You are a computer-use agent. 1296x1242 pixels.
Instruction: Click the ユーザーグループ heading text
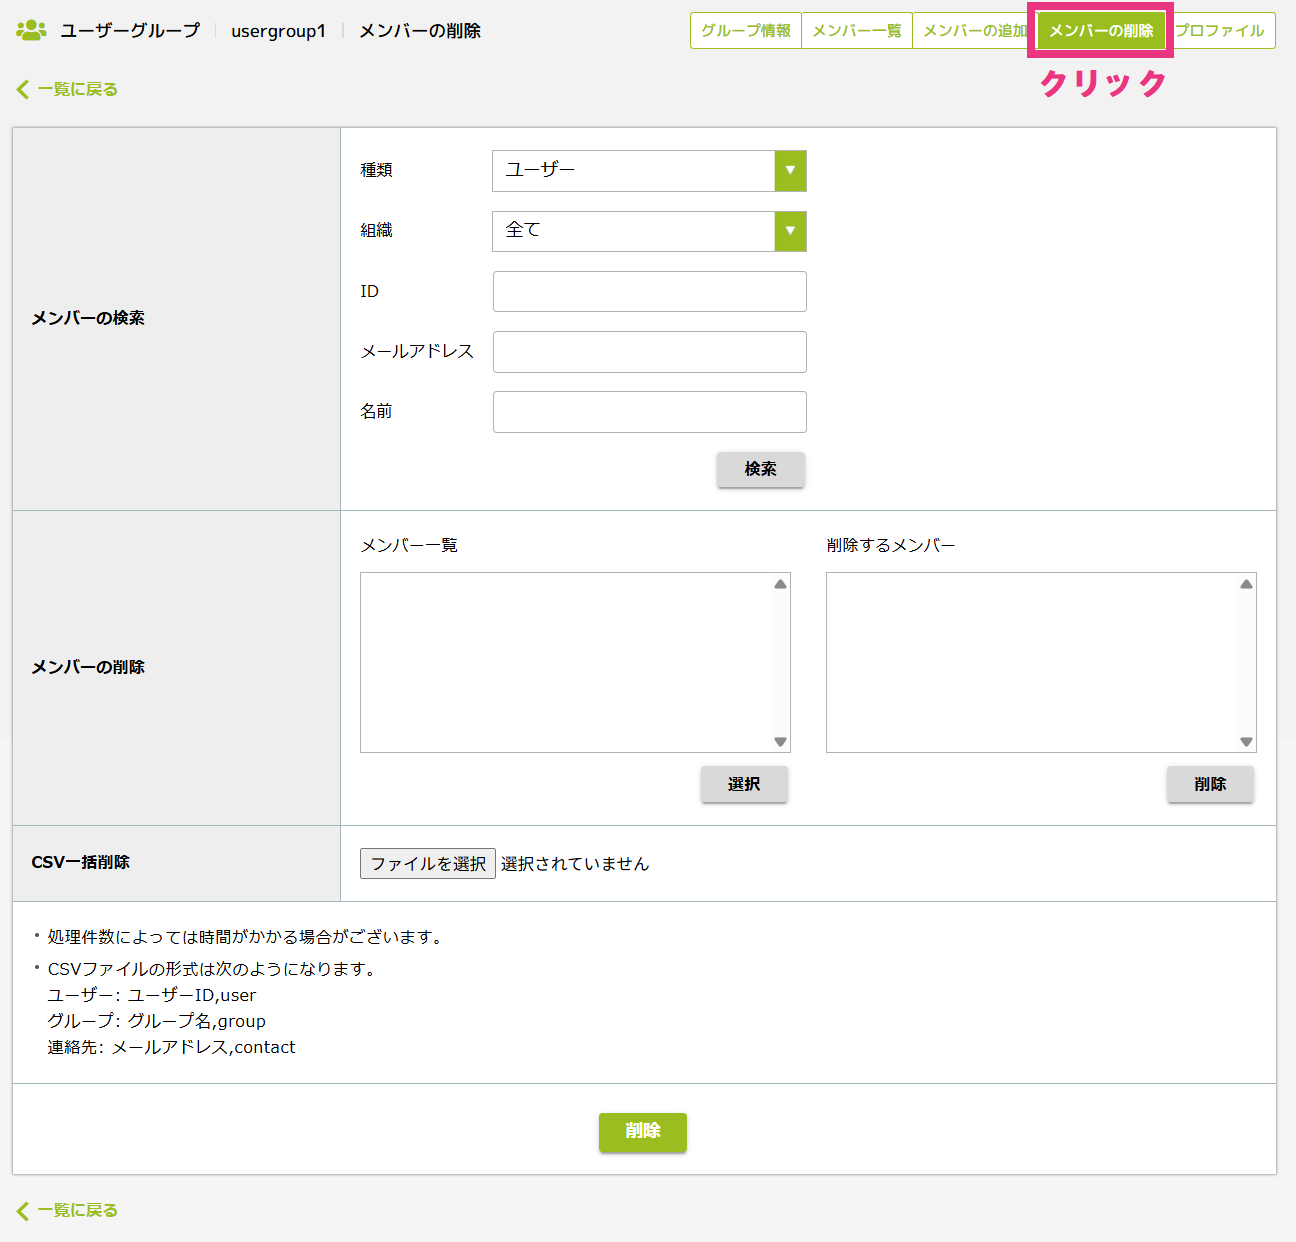[130, 31]
